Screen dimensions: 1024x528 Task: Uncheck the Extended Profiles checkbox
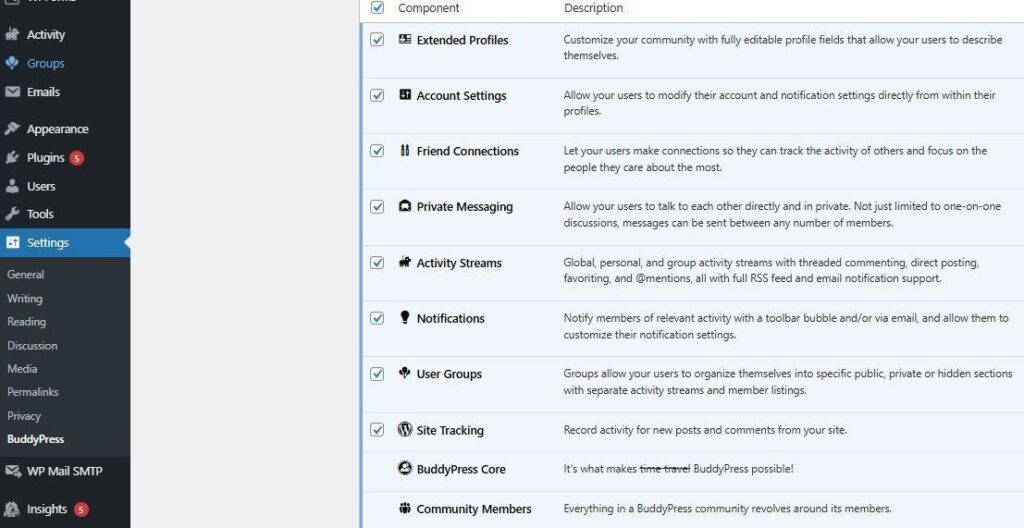377,39
